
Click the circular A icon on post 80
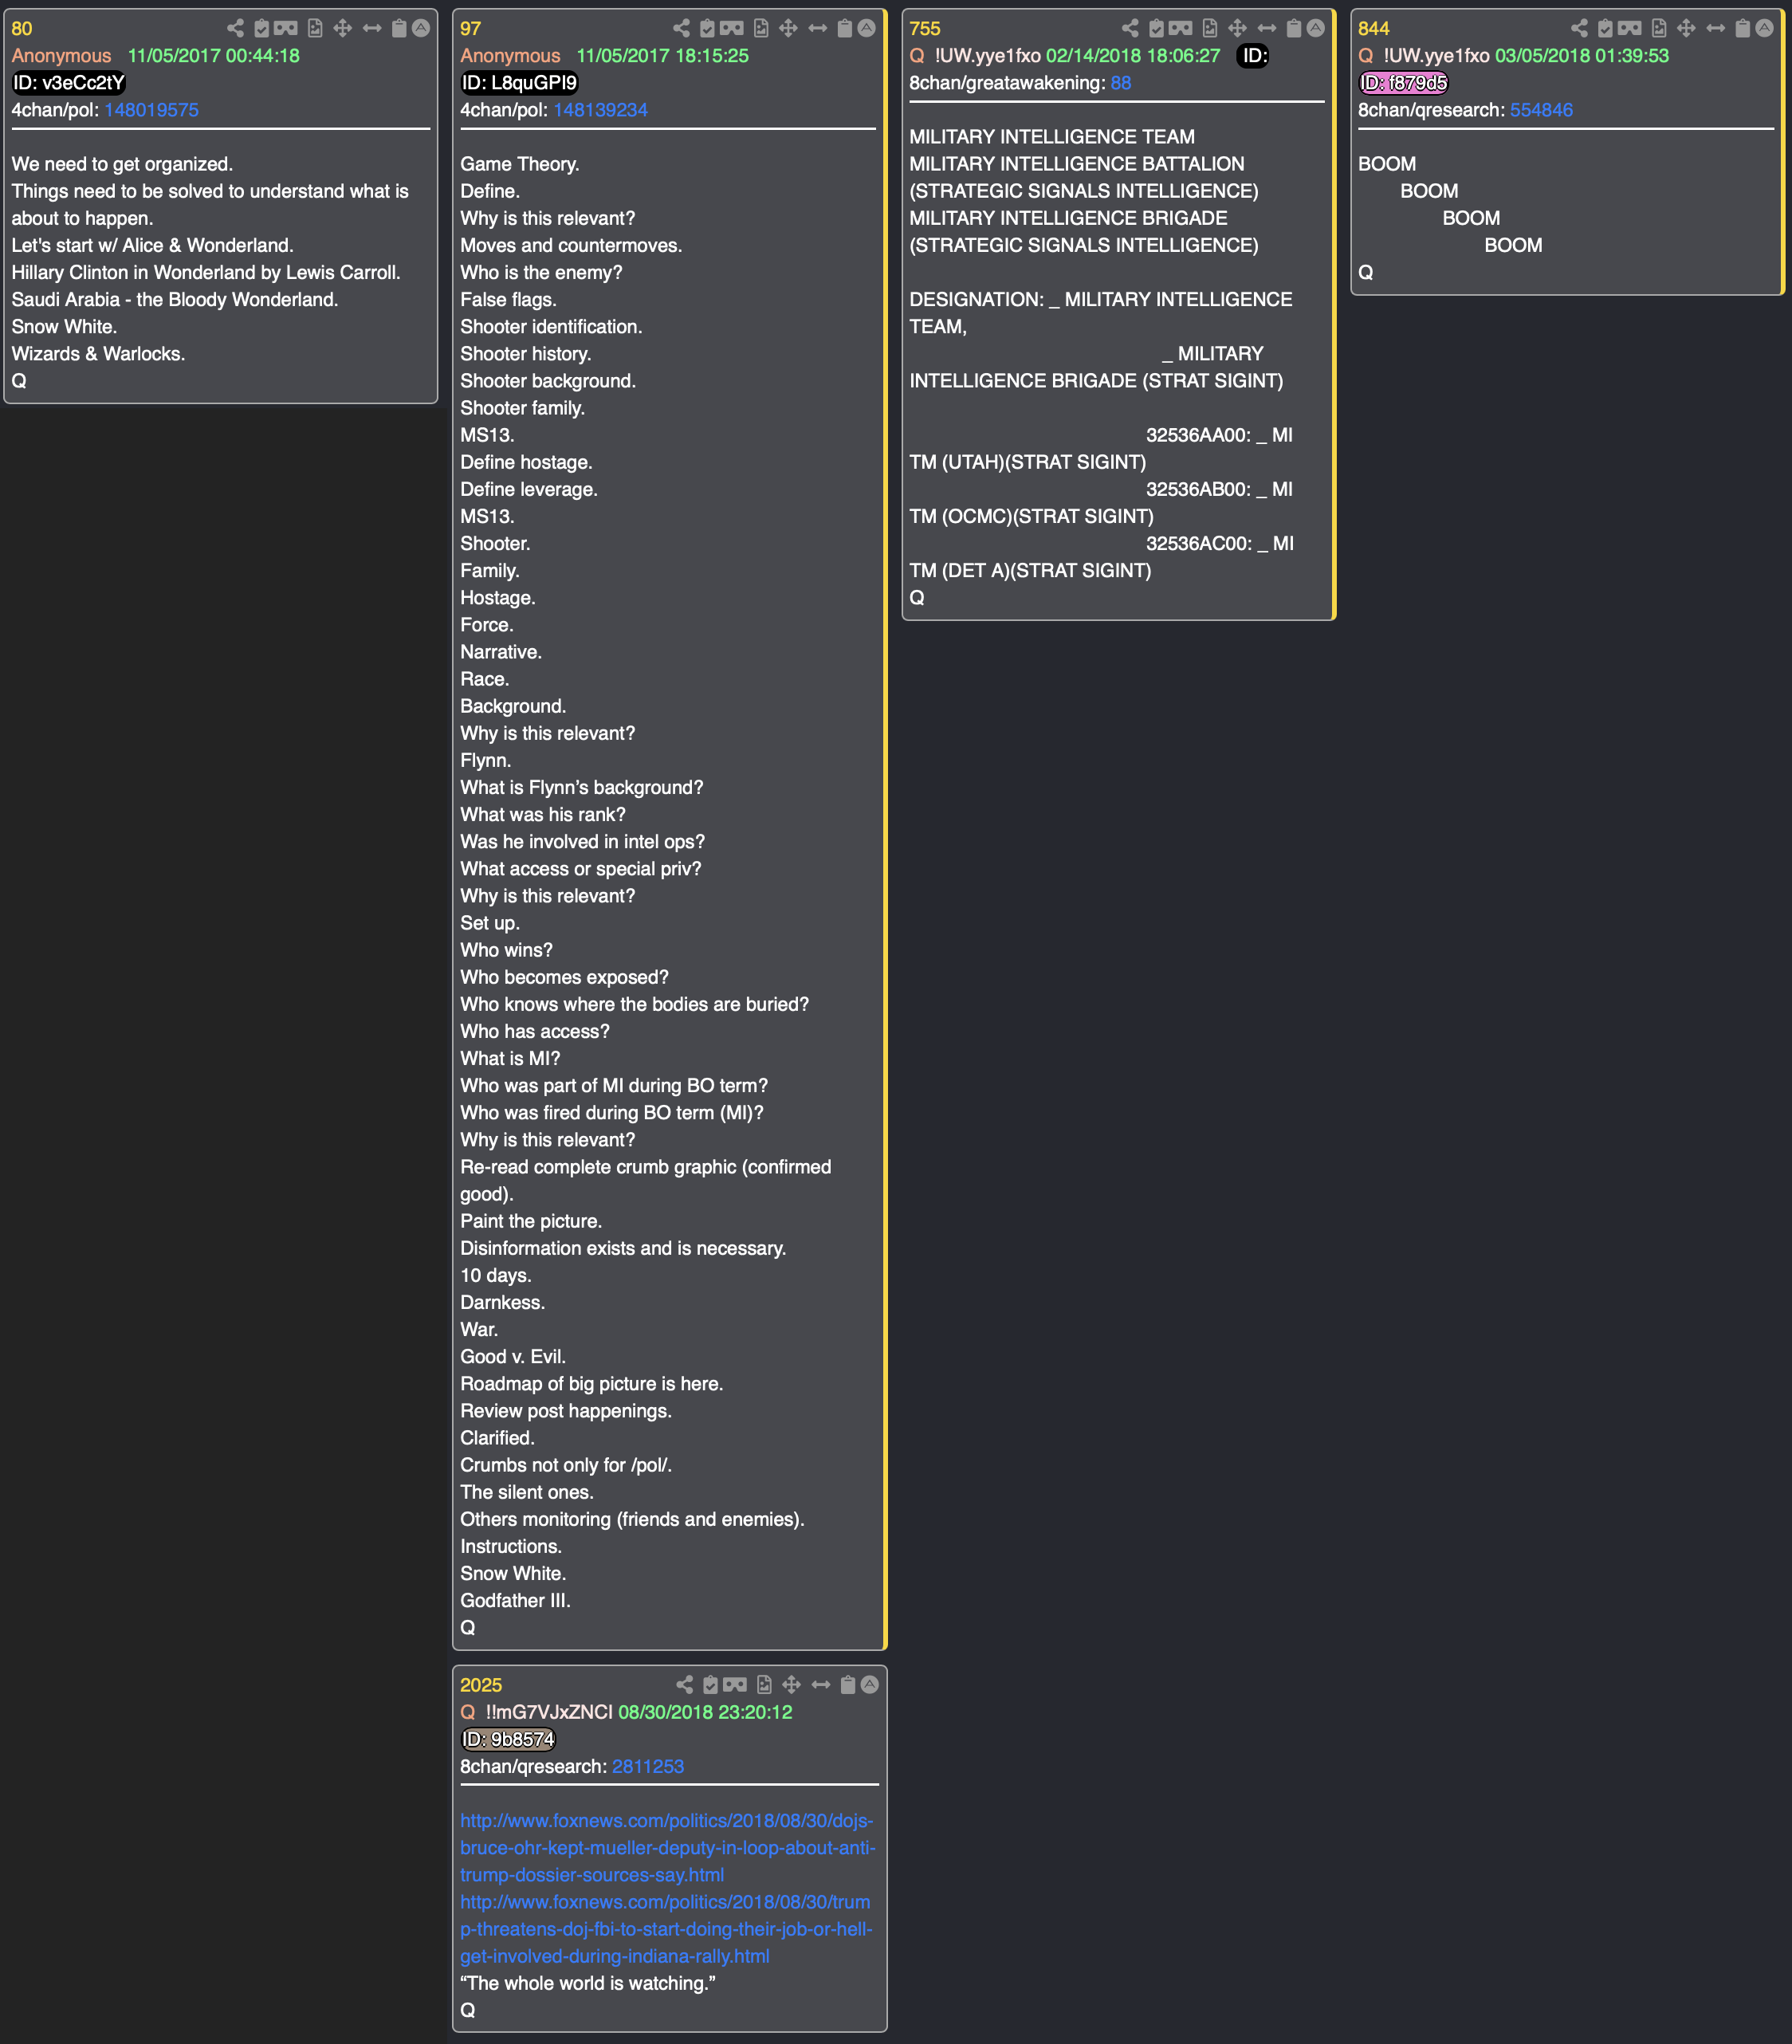click(421, 28)
